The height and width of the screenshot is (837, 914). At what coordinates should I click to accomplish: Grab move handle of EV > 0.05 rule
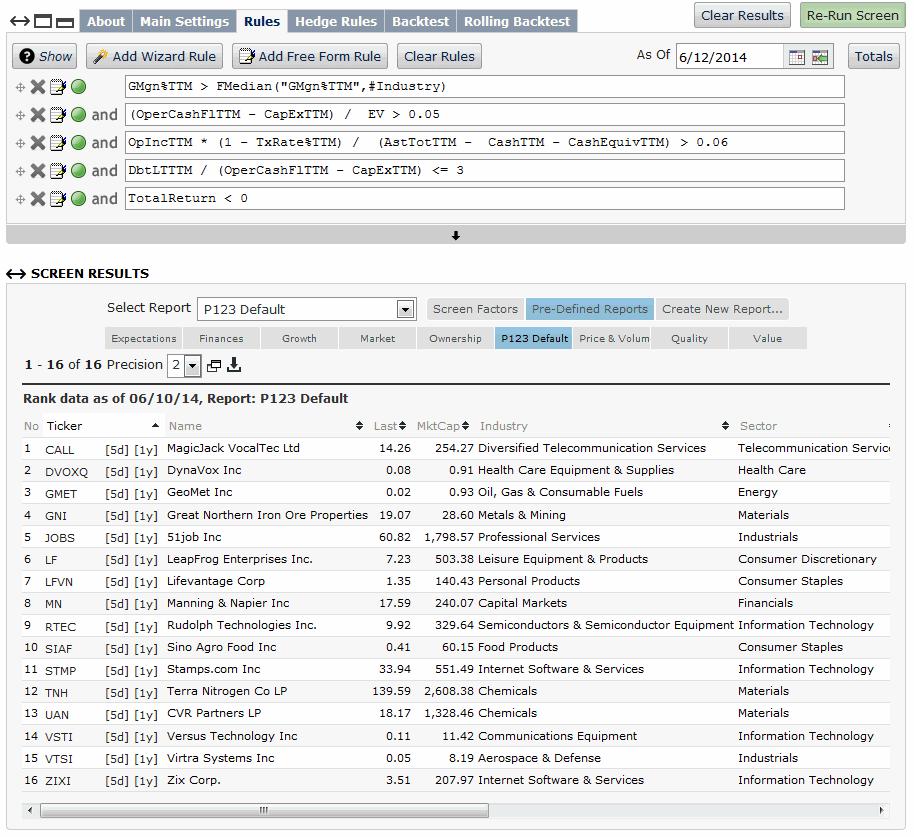(x=20, y=115)
